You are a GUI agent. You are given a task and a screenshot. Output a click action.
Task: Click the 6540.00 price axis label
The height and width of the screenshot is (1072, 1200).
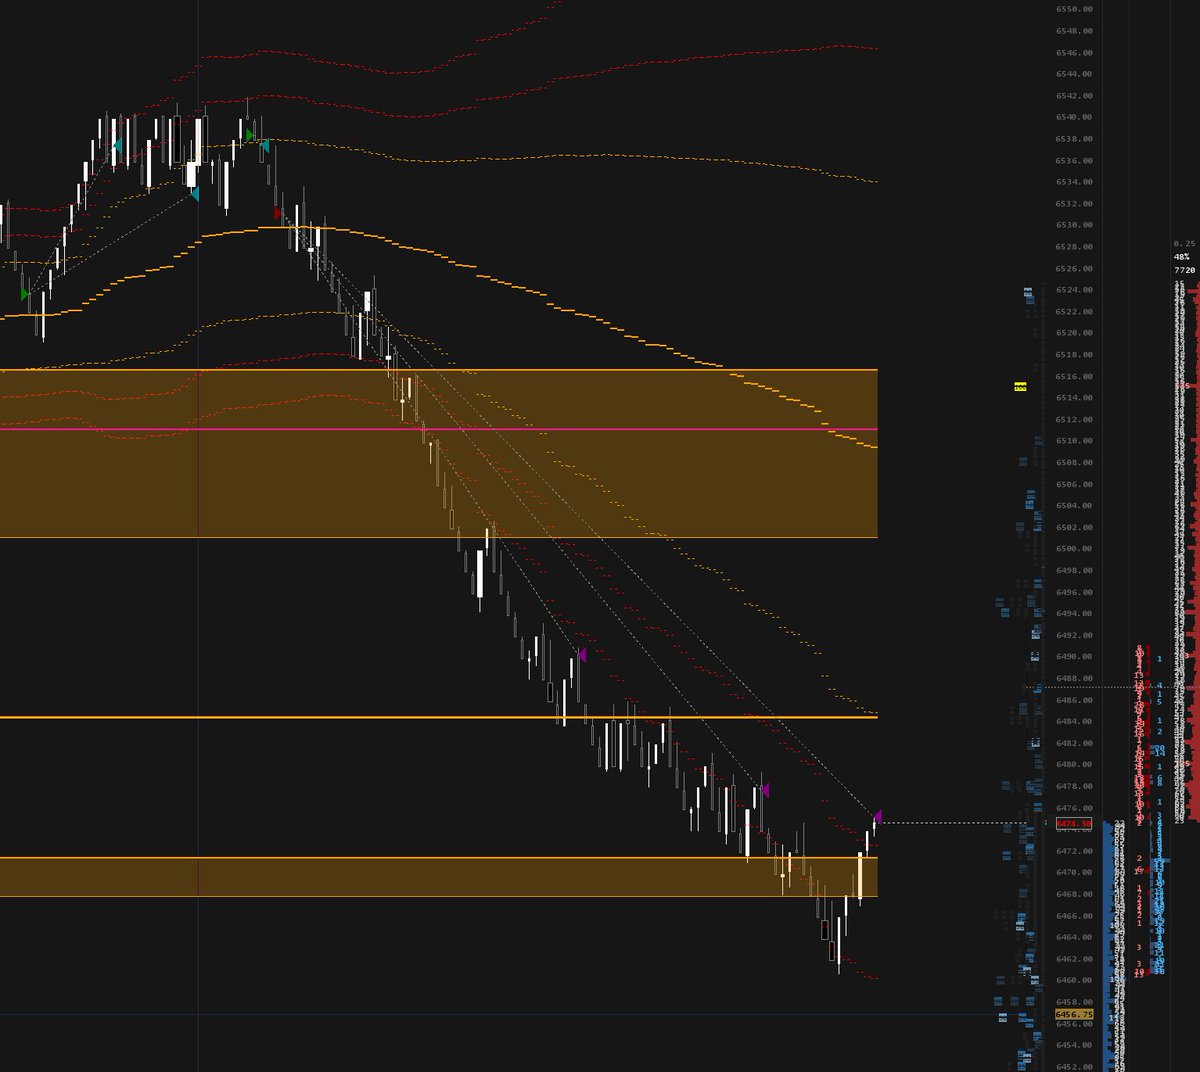click(x=1073, y=117)
